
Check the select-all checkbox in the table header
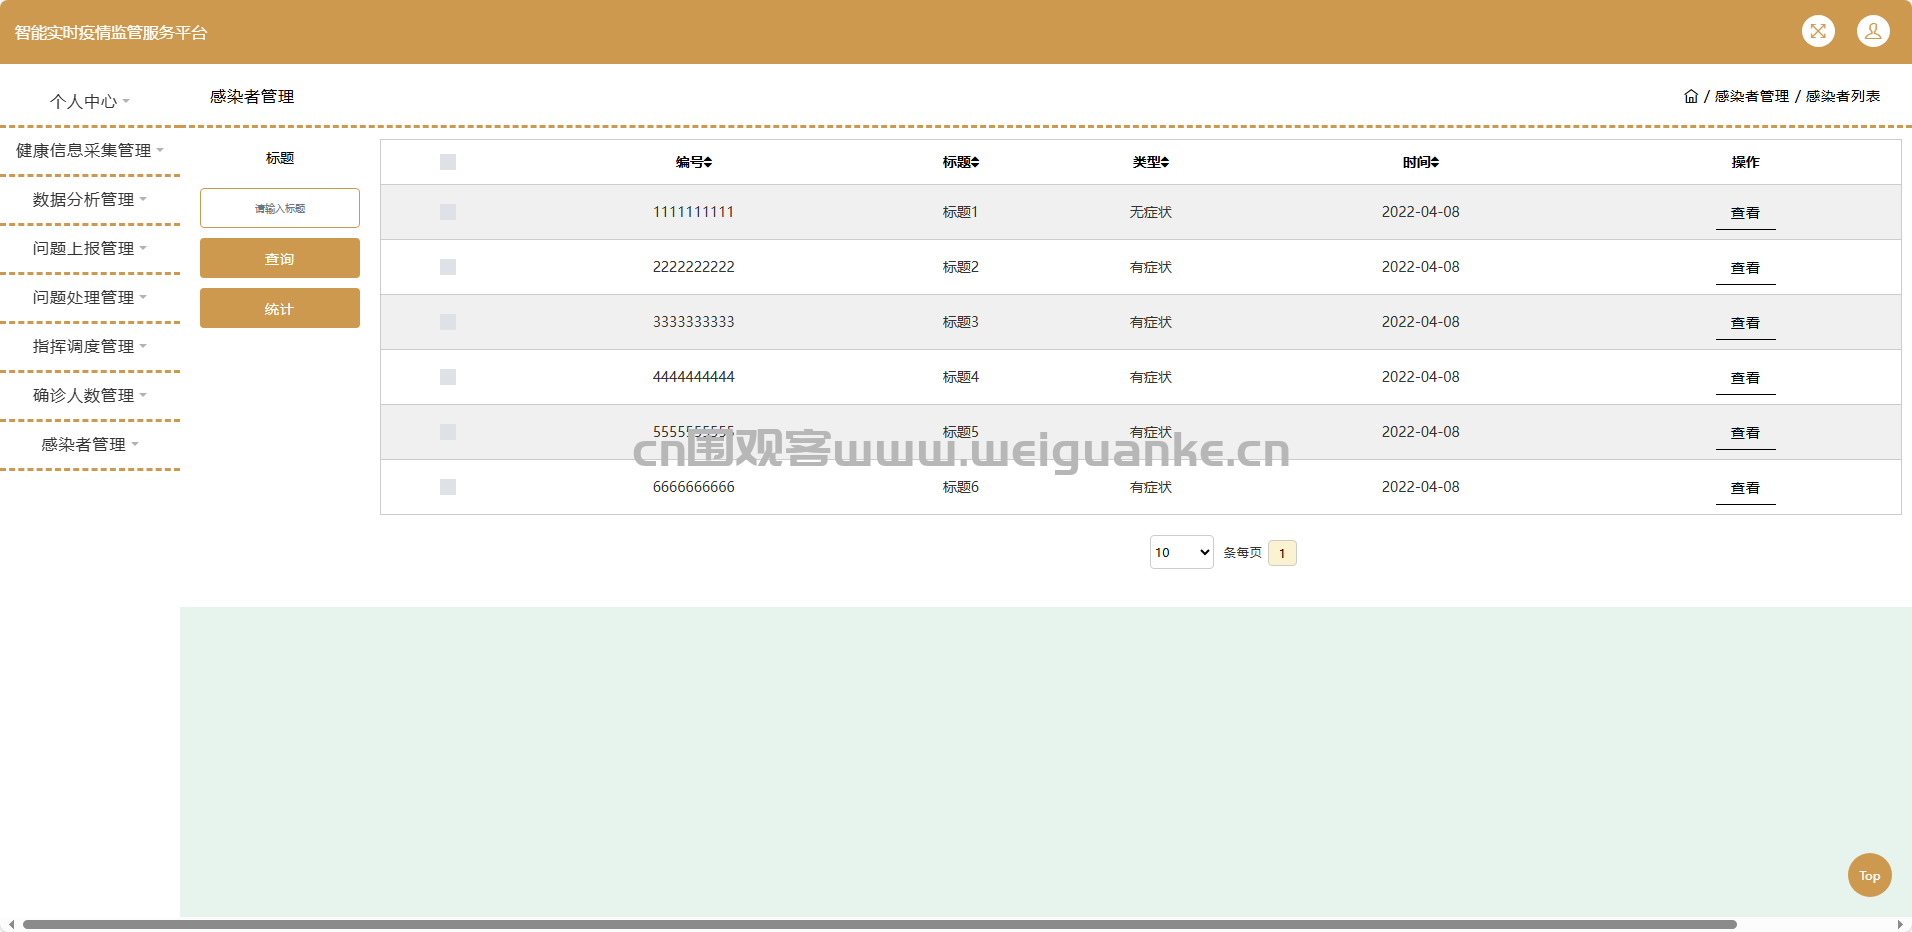pyautogui.click(x=448, y=162)
